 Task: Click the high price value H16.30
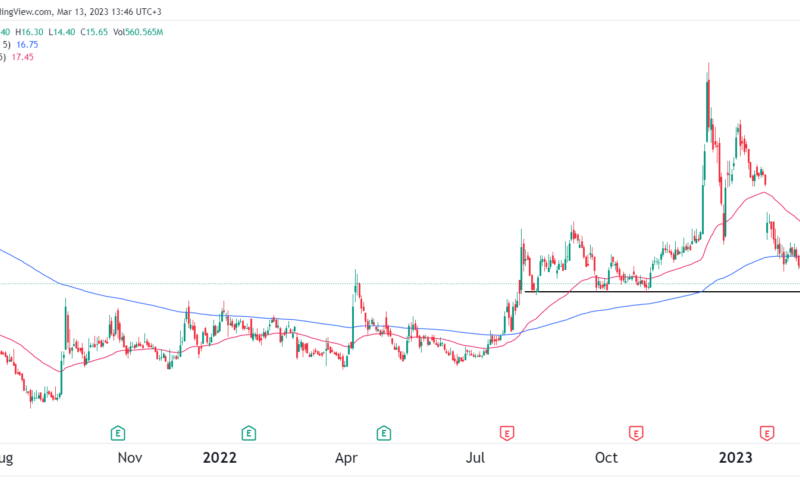[29, 32]
